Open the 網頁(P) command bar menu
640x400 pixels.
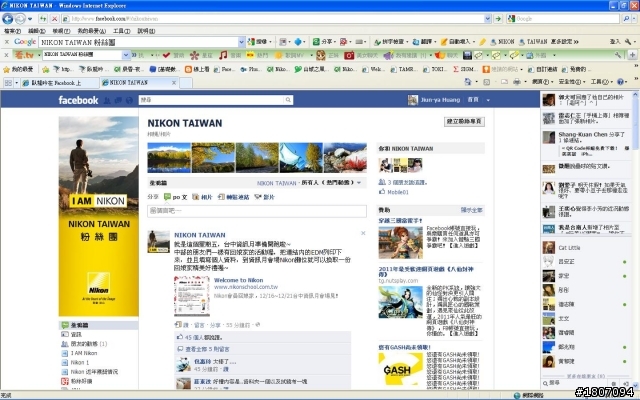pyautogui.click(x=542, y=82)
